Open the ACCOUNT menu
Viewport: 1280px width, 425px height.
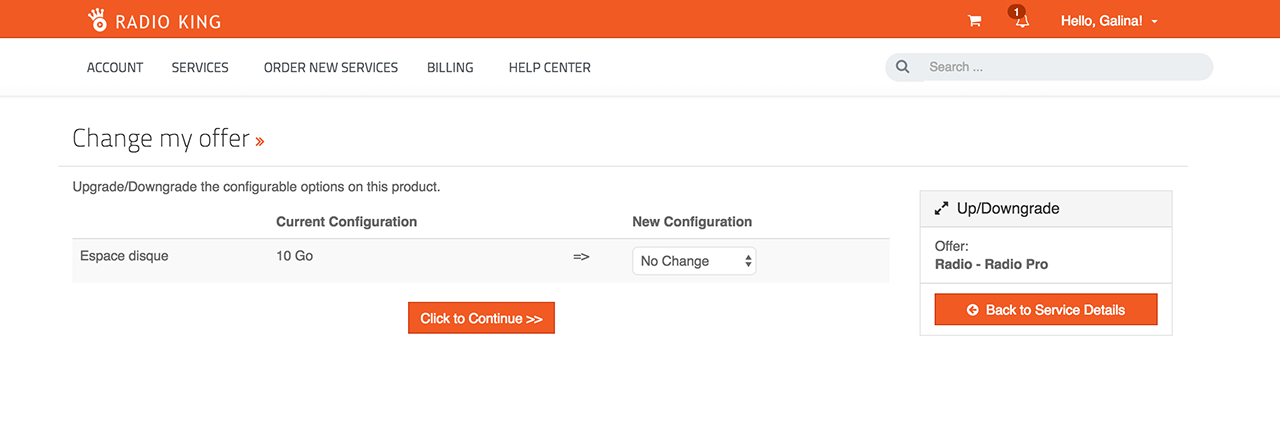tap(115, 68)
